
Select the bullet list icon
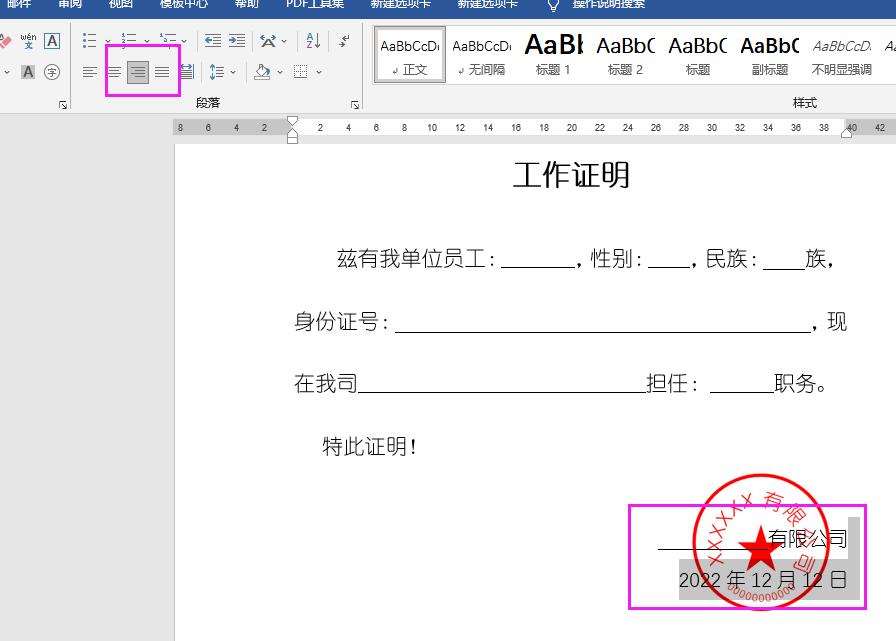coord(90,40)
